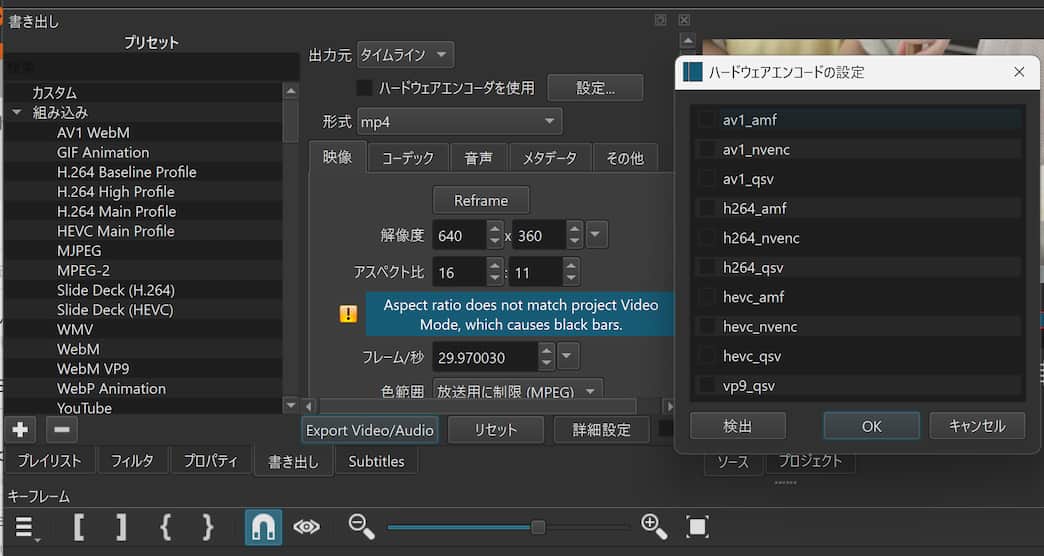Collapse the 組み込み preset group
The image size is (1044, 556).
click(x=17, y=113)
